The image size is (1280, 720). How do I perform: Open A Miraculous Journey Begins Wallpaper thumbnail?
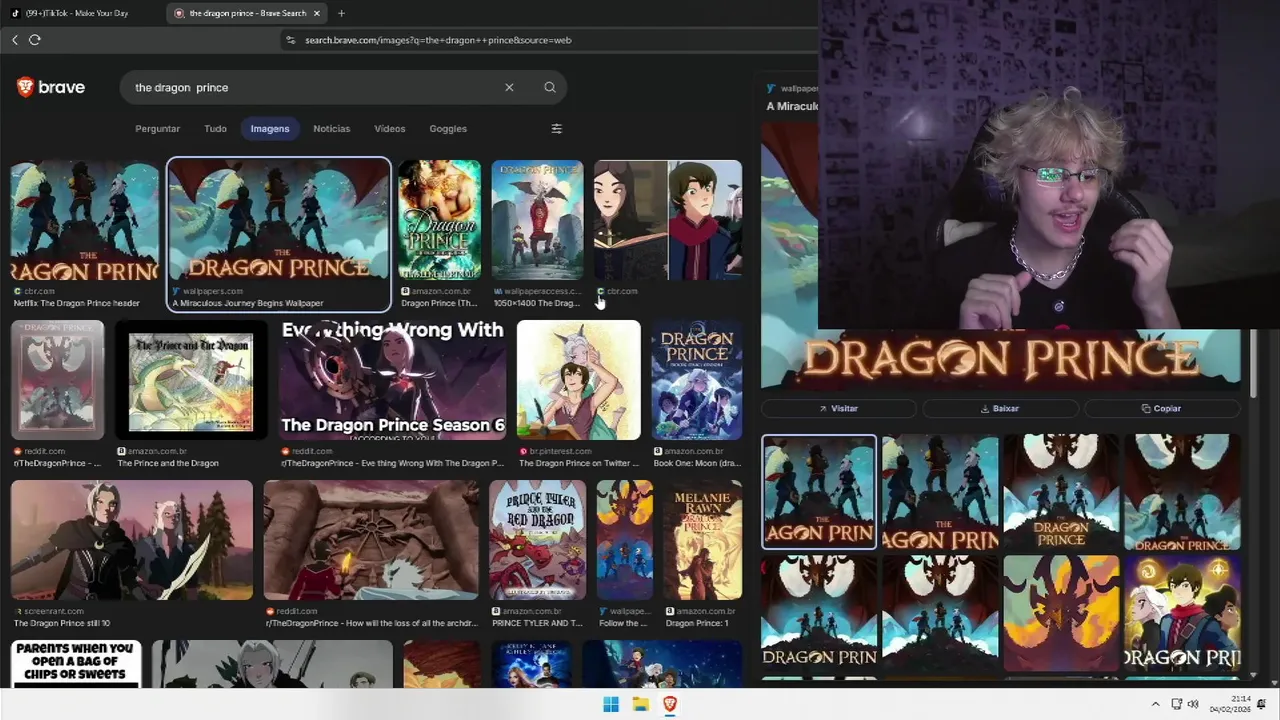[x=279, y=221]
